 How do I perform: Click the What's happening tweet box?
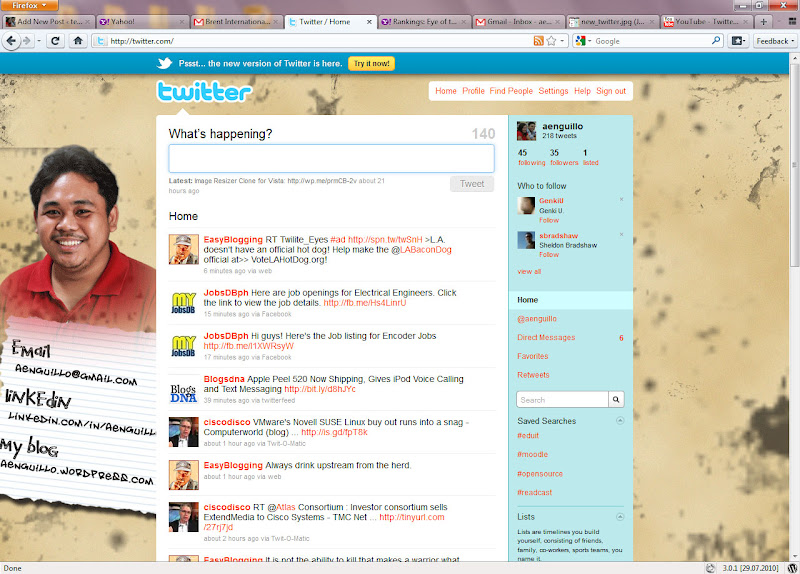[331, 158]
